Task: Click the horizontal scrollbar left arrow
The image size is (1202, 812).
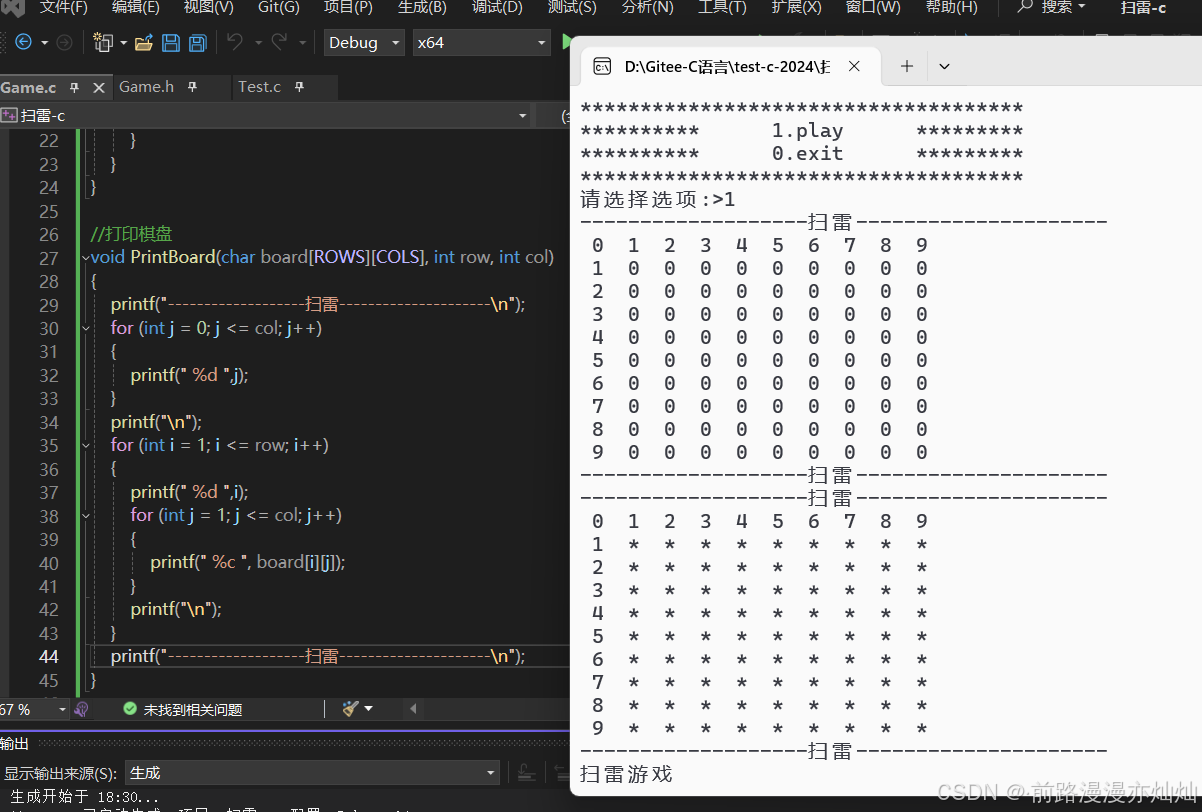Action: 413,708
